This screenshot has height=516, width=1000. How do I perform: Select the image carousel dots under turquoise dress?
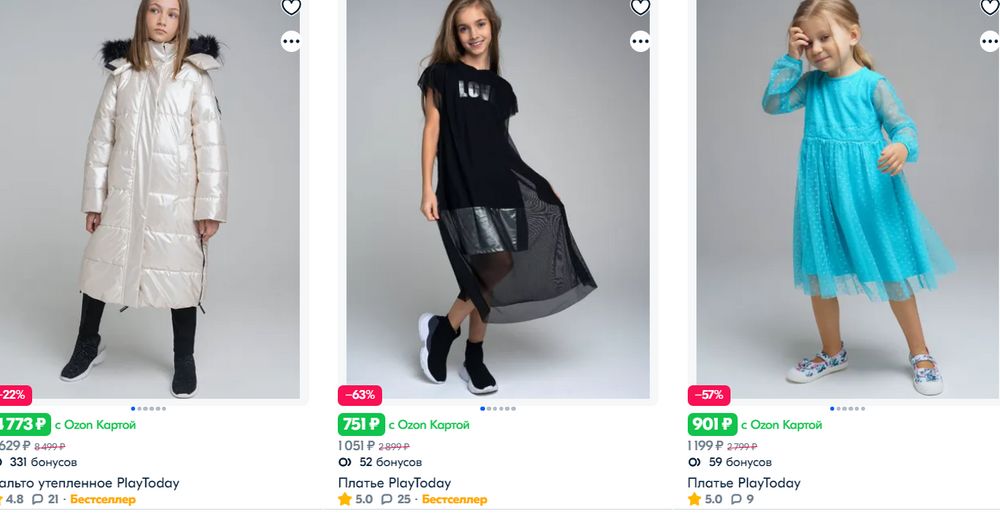848,408
